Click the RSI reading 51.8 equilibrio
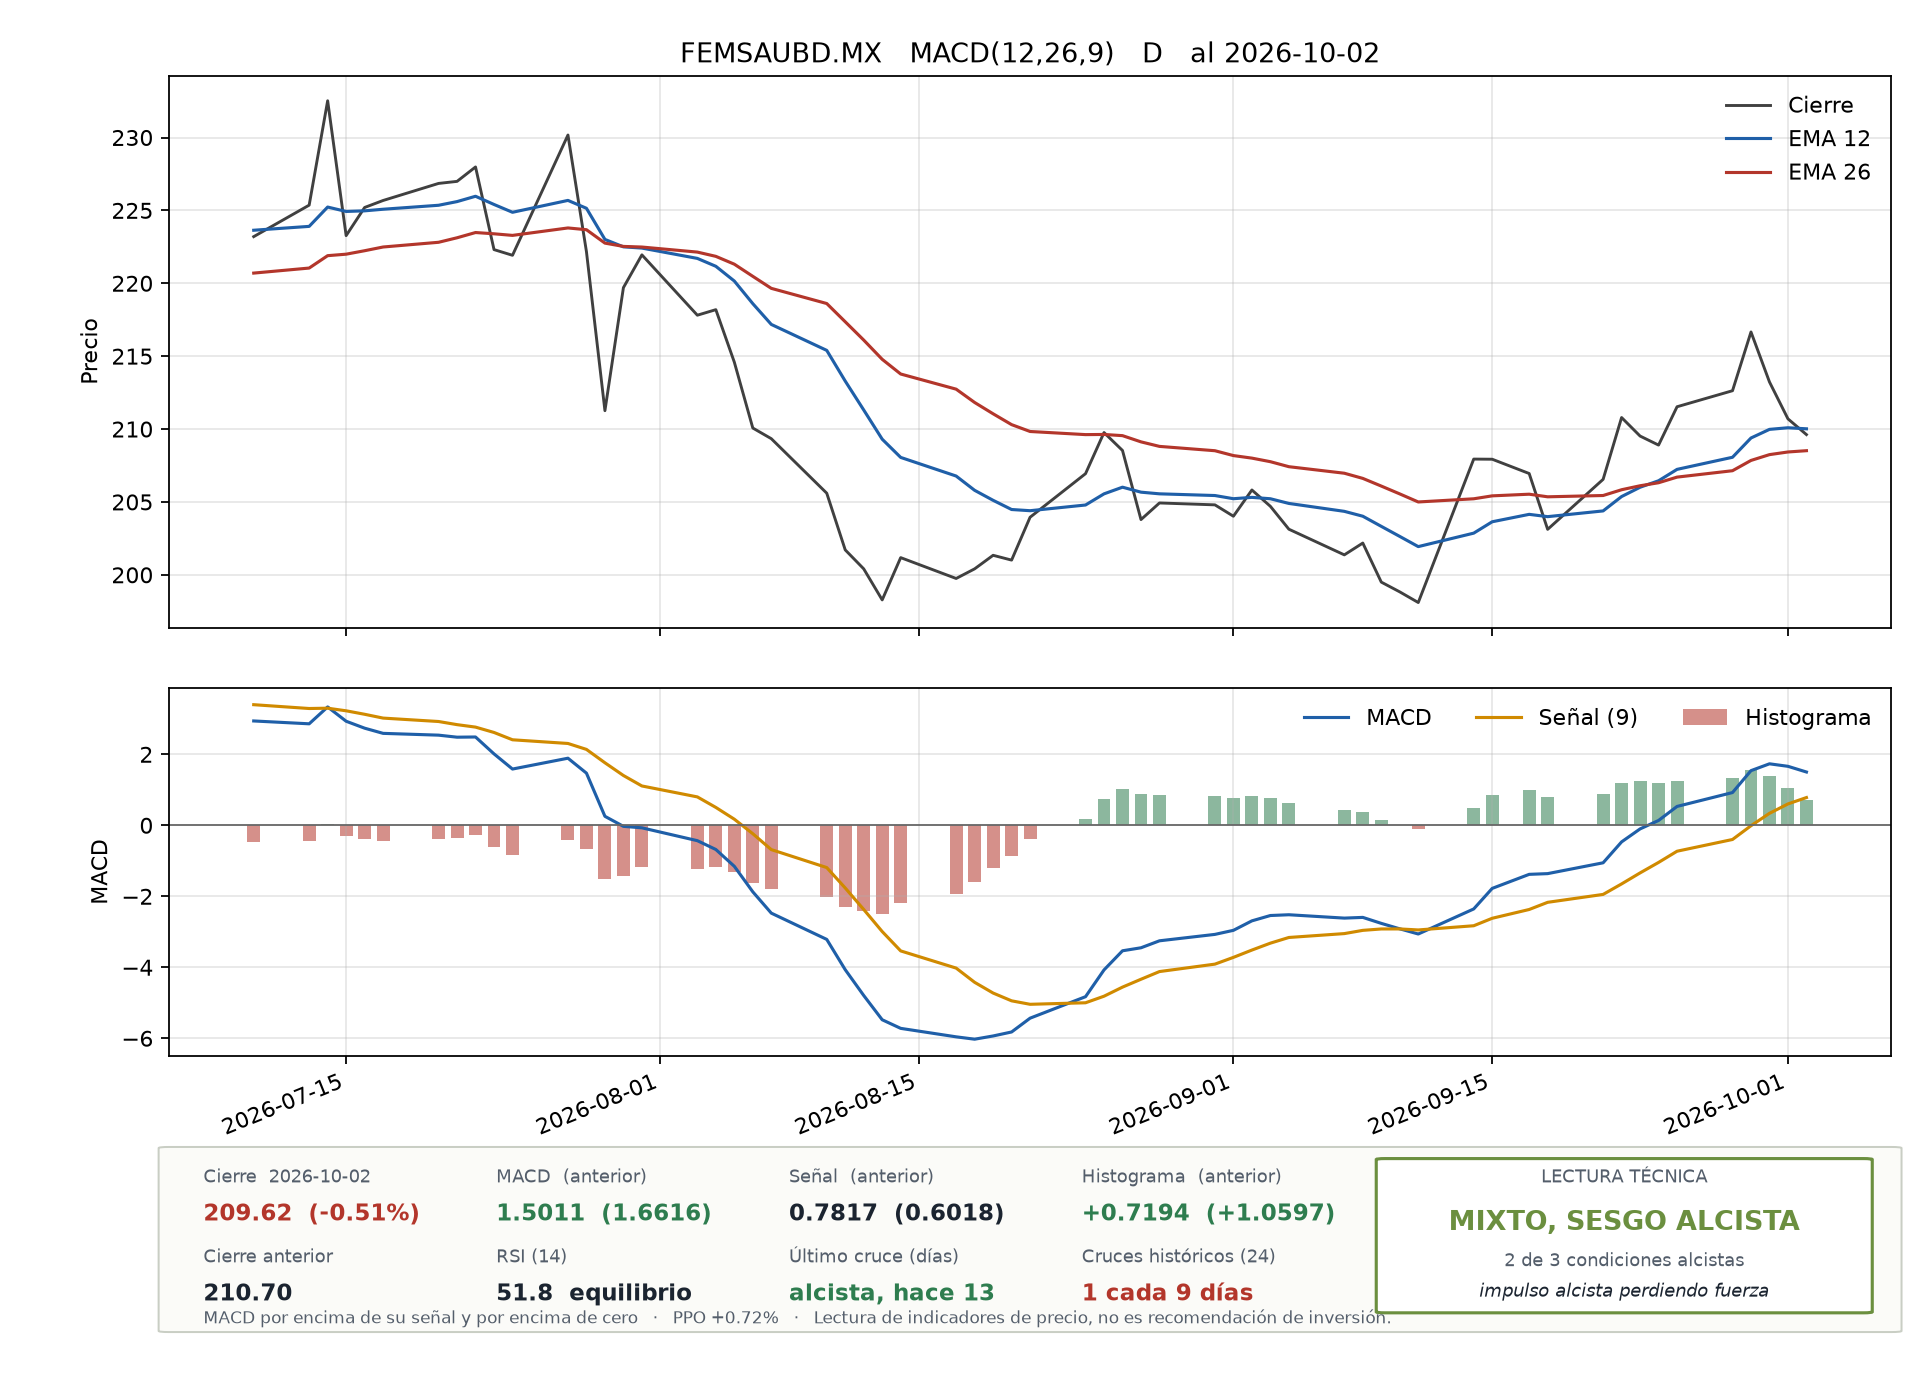 594,1293
